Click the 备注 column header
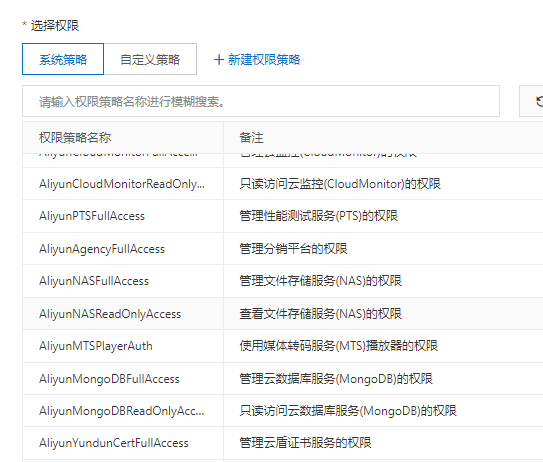 [251, 137]
